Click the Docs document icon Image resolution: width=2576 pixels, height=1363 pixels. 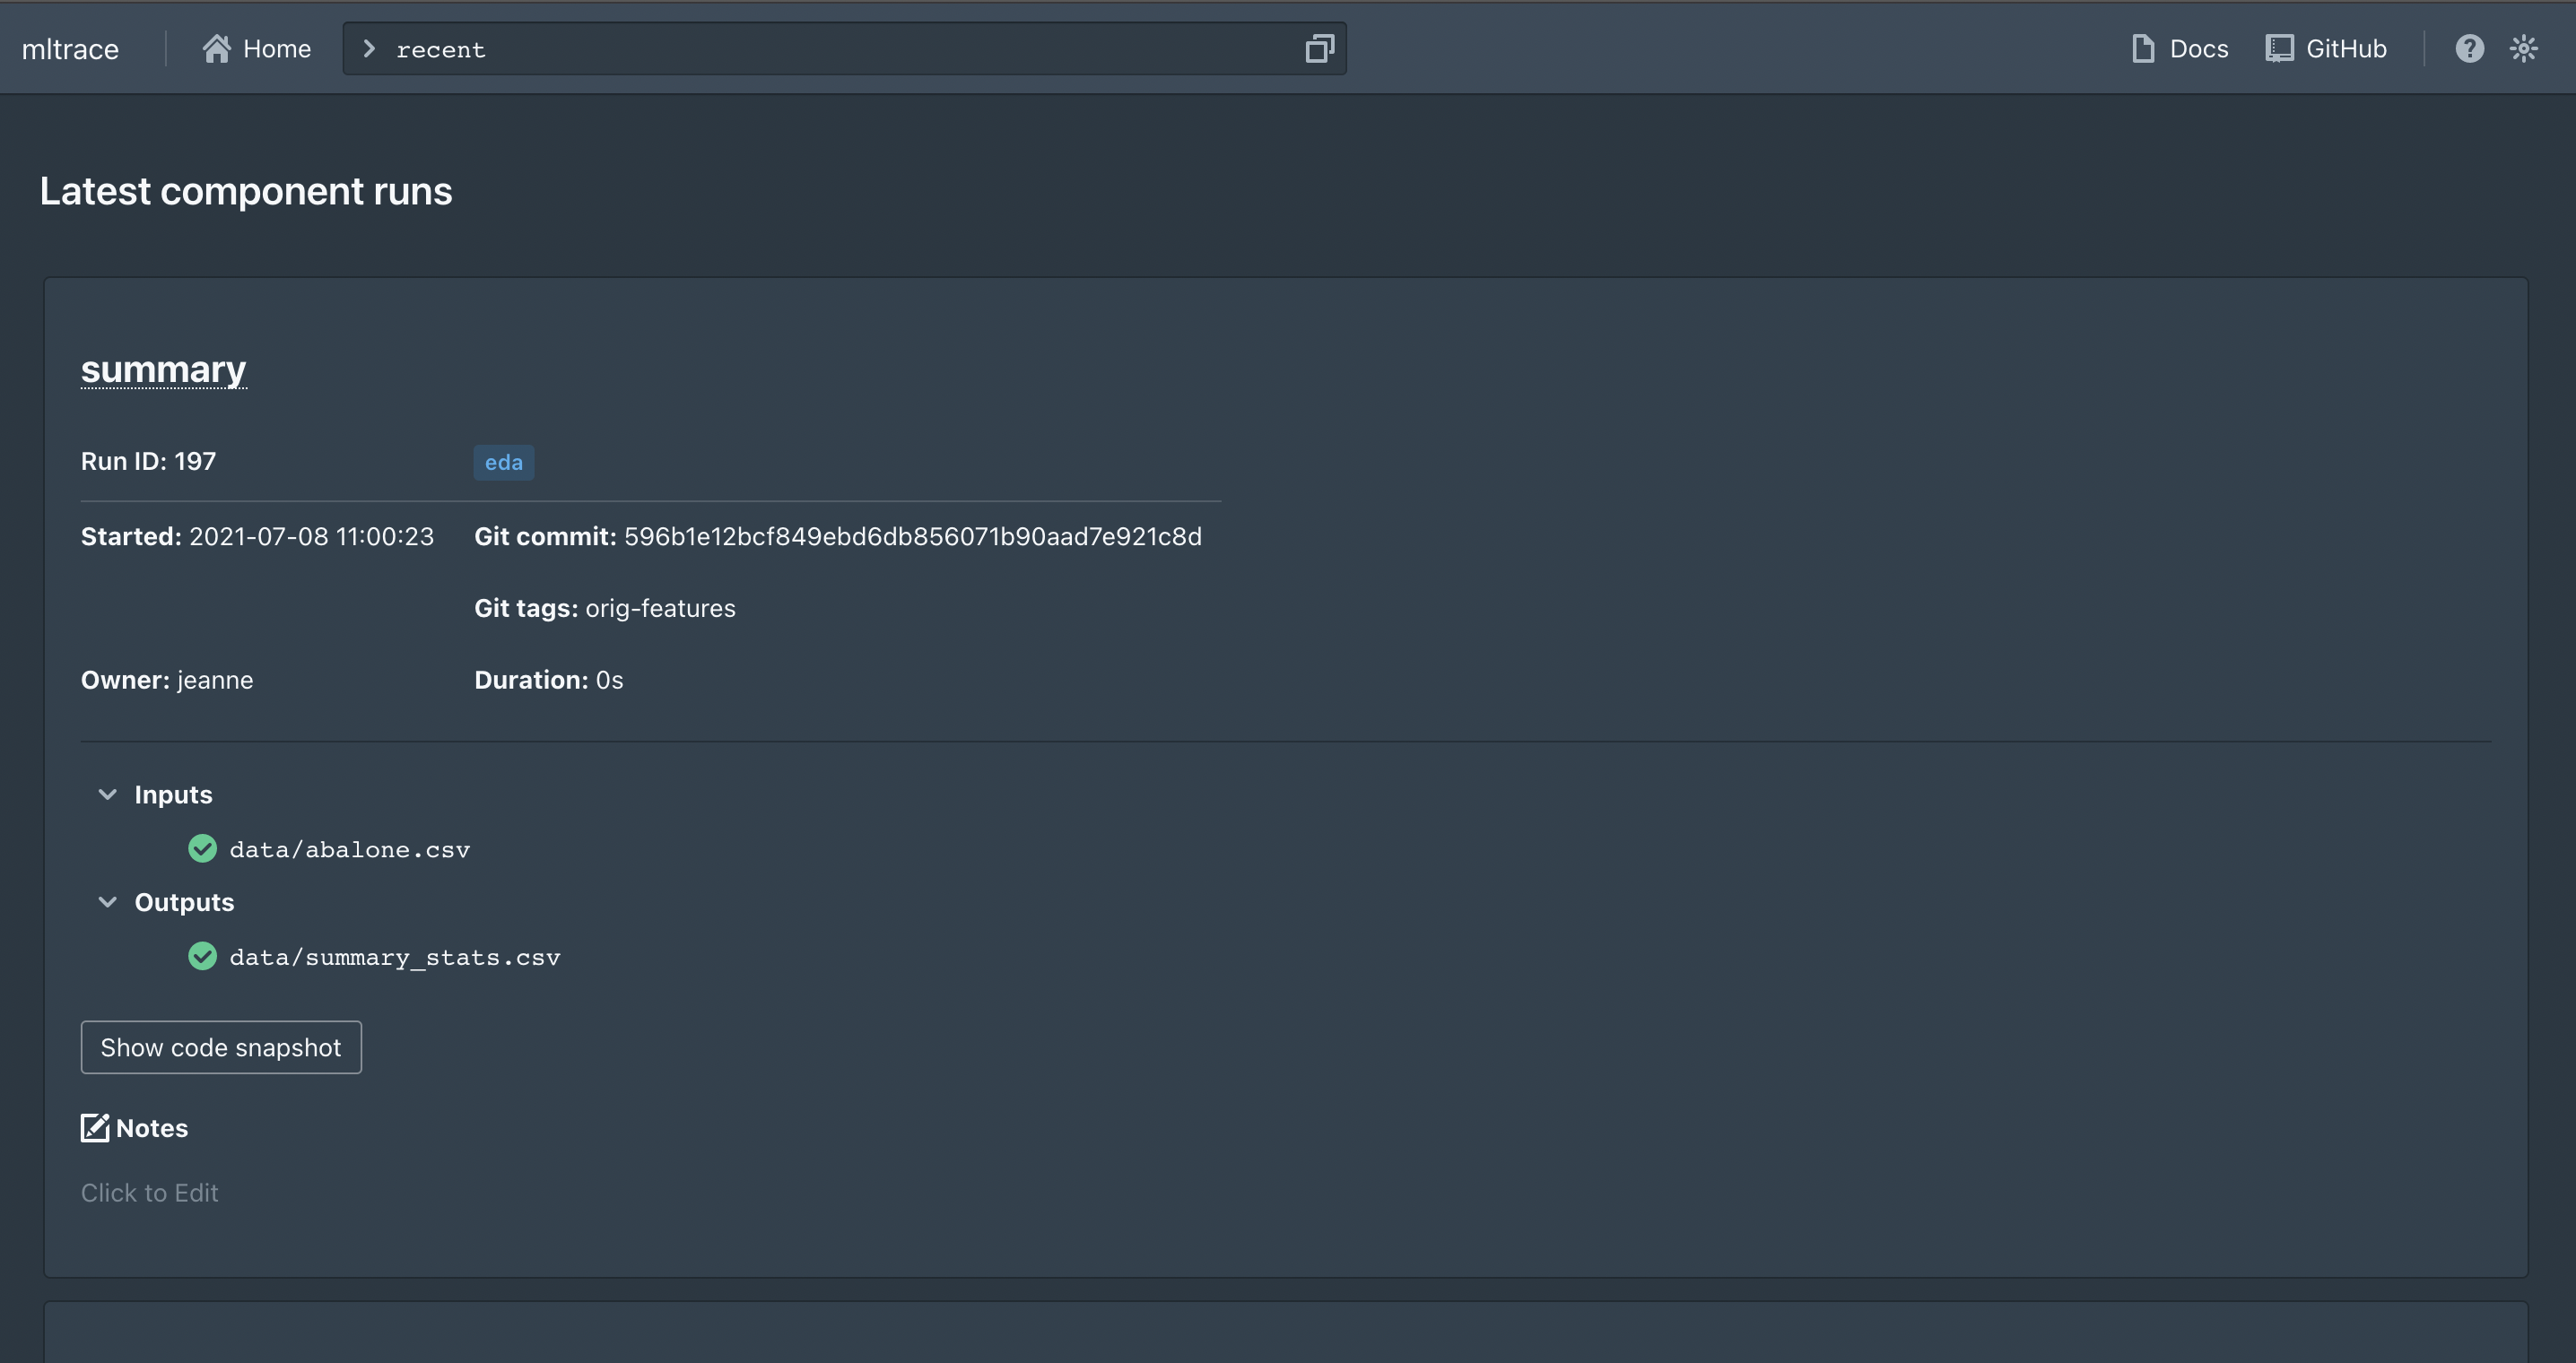(x=2142, y=48)
